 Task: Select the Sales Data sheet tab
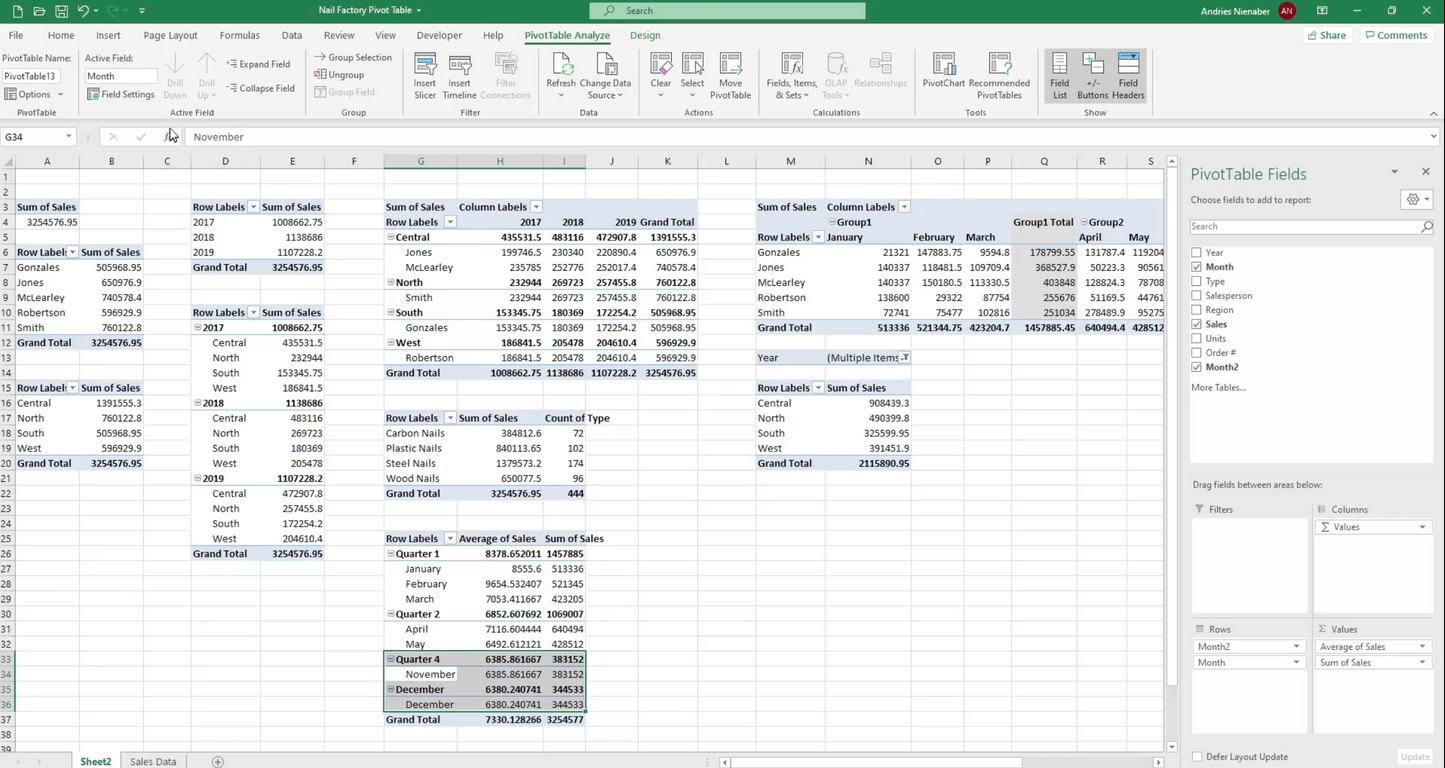tap(152, 761)
